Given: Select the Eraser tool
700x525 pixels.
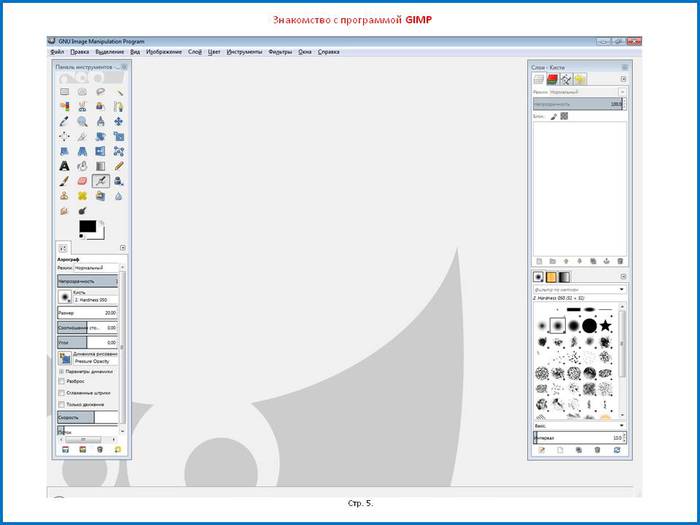Looking at the screenshot, I should click(x=82, y=181).
